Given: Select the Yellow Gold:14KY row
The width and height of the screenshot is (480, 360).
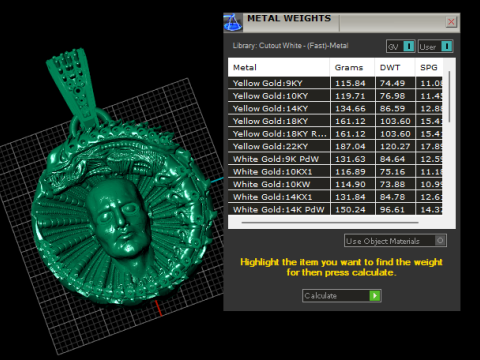Looking at the screenshot, I should pyautogui.click(x=335, y=108).
